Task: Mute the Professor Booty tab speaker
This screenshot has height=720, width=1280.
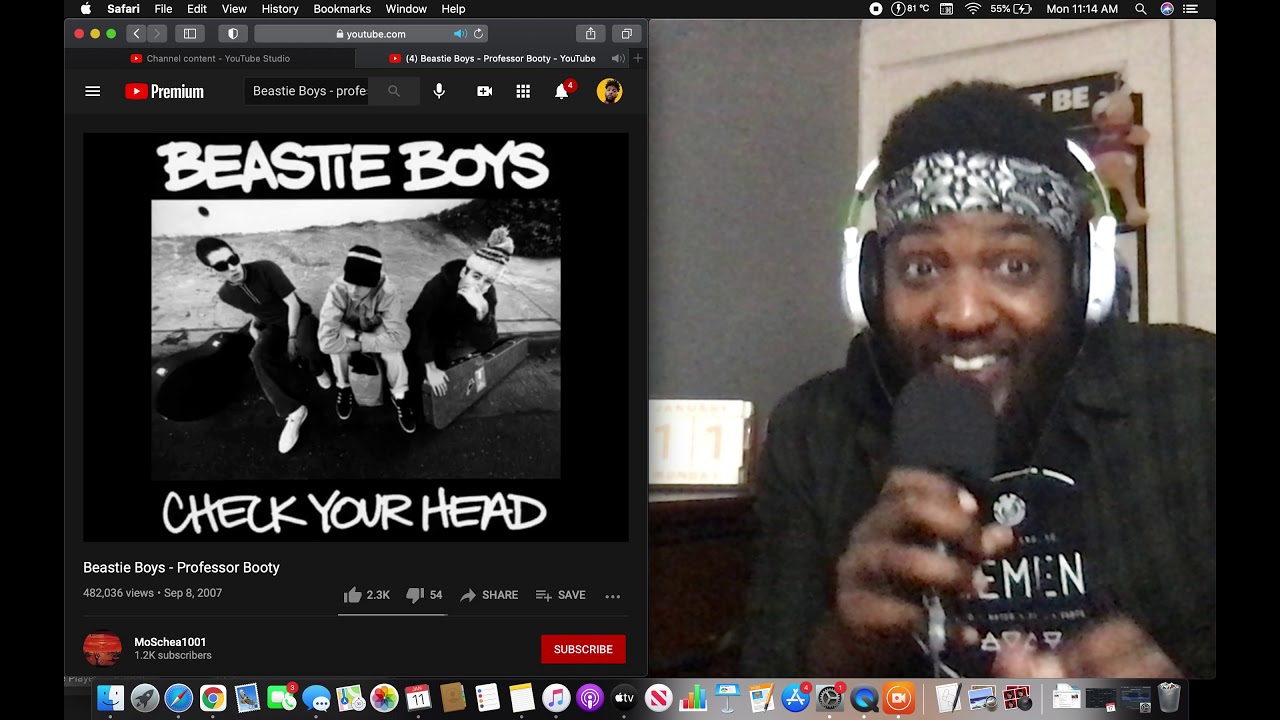Action: click(617, 58)
